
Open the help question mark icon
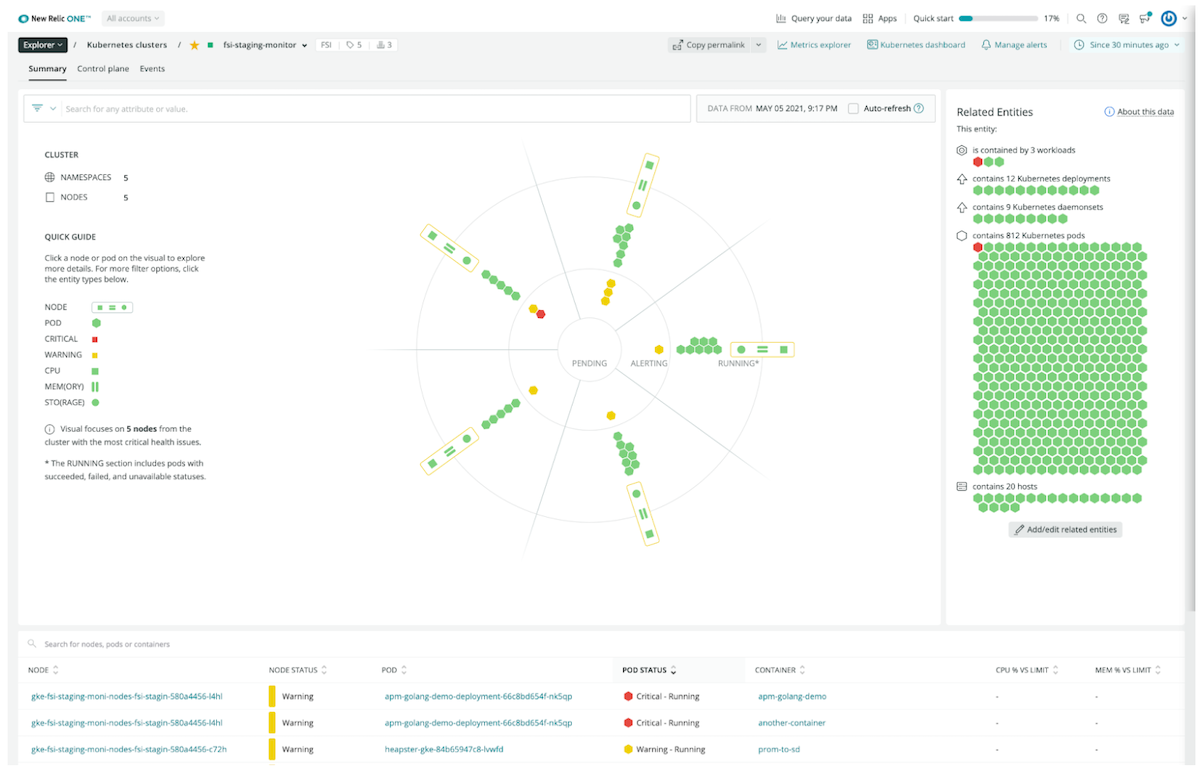[x=1102, y=18]
